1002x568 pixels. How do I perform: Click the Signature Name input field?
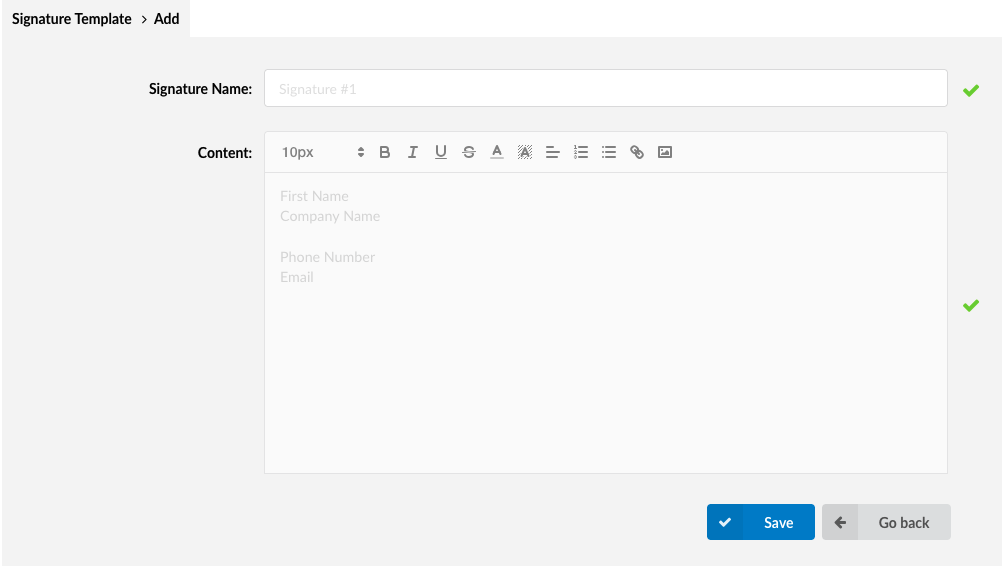pyautogui.click(x=606, y=88)
